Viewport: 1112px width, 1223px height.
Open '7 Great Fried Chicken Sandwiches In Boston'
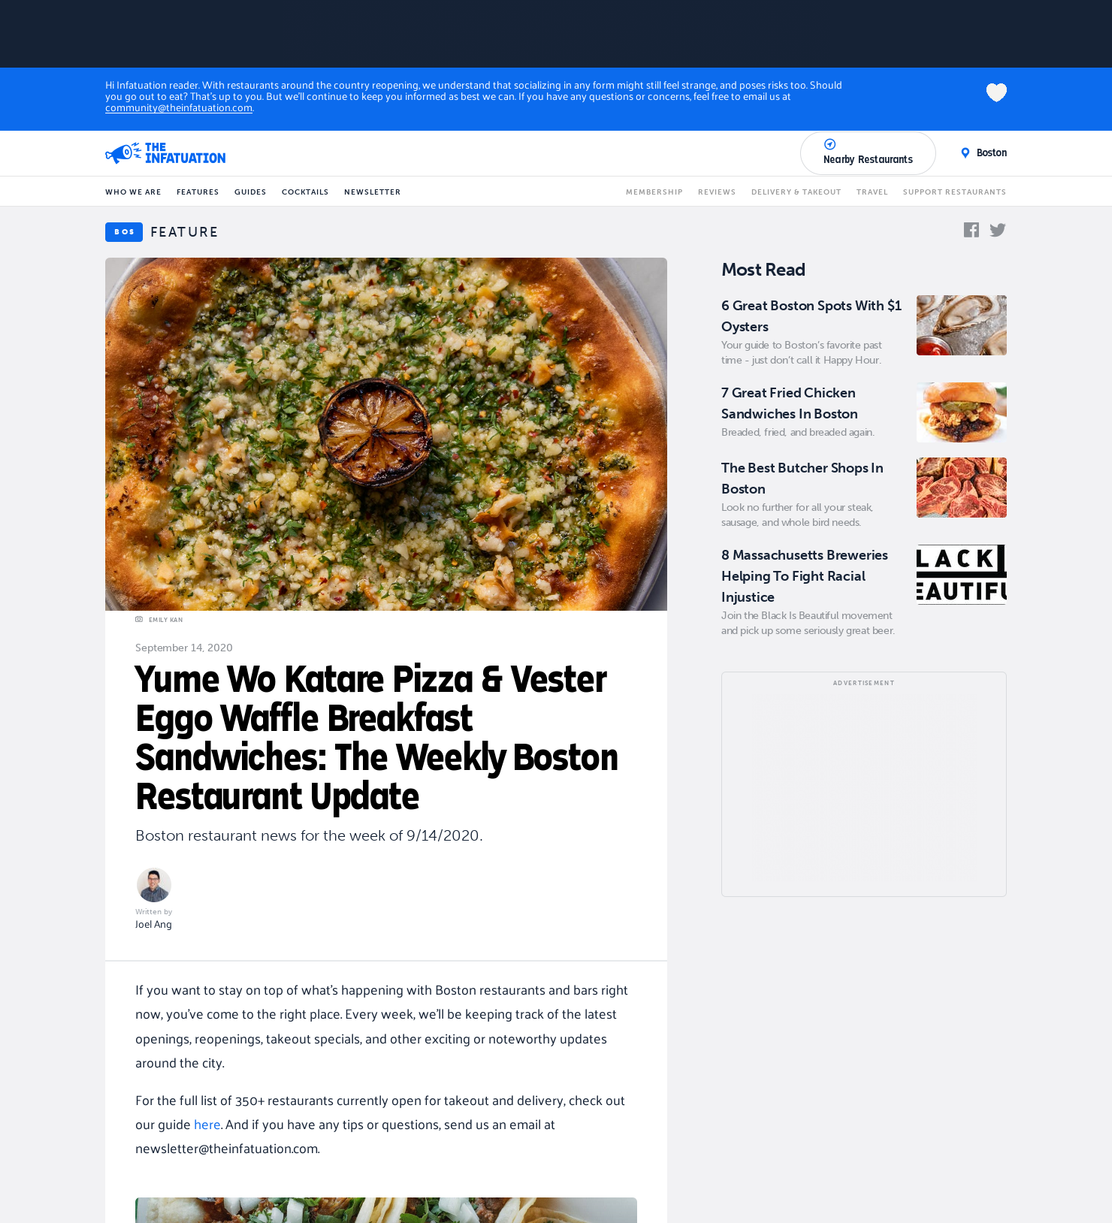pos(790,403)
